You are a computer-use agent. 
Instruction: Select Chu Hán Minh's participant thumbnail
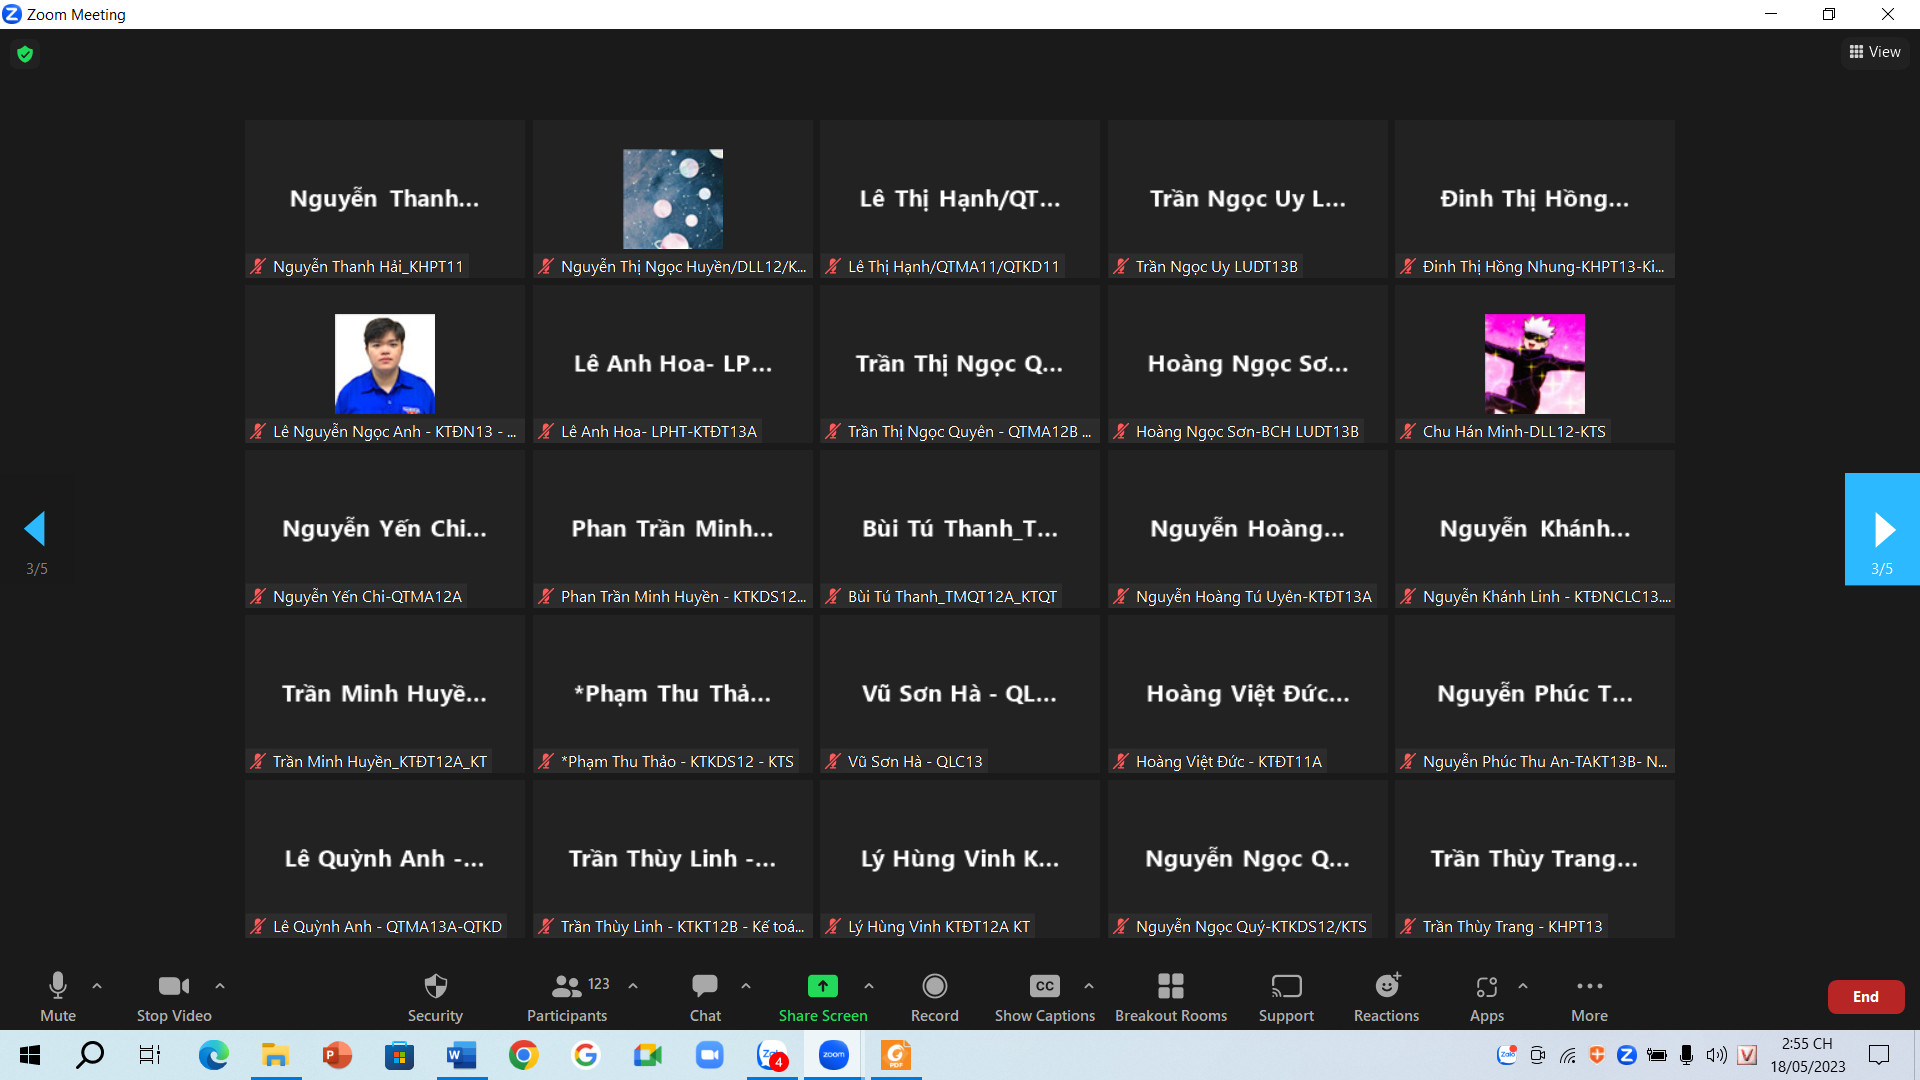1534,364
